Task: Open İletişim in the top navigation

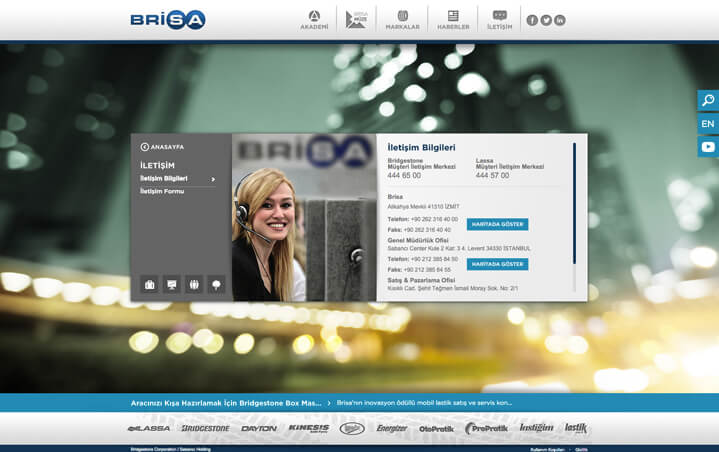Action: (x=499, y=19)
